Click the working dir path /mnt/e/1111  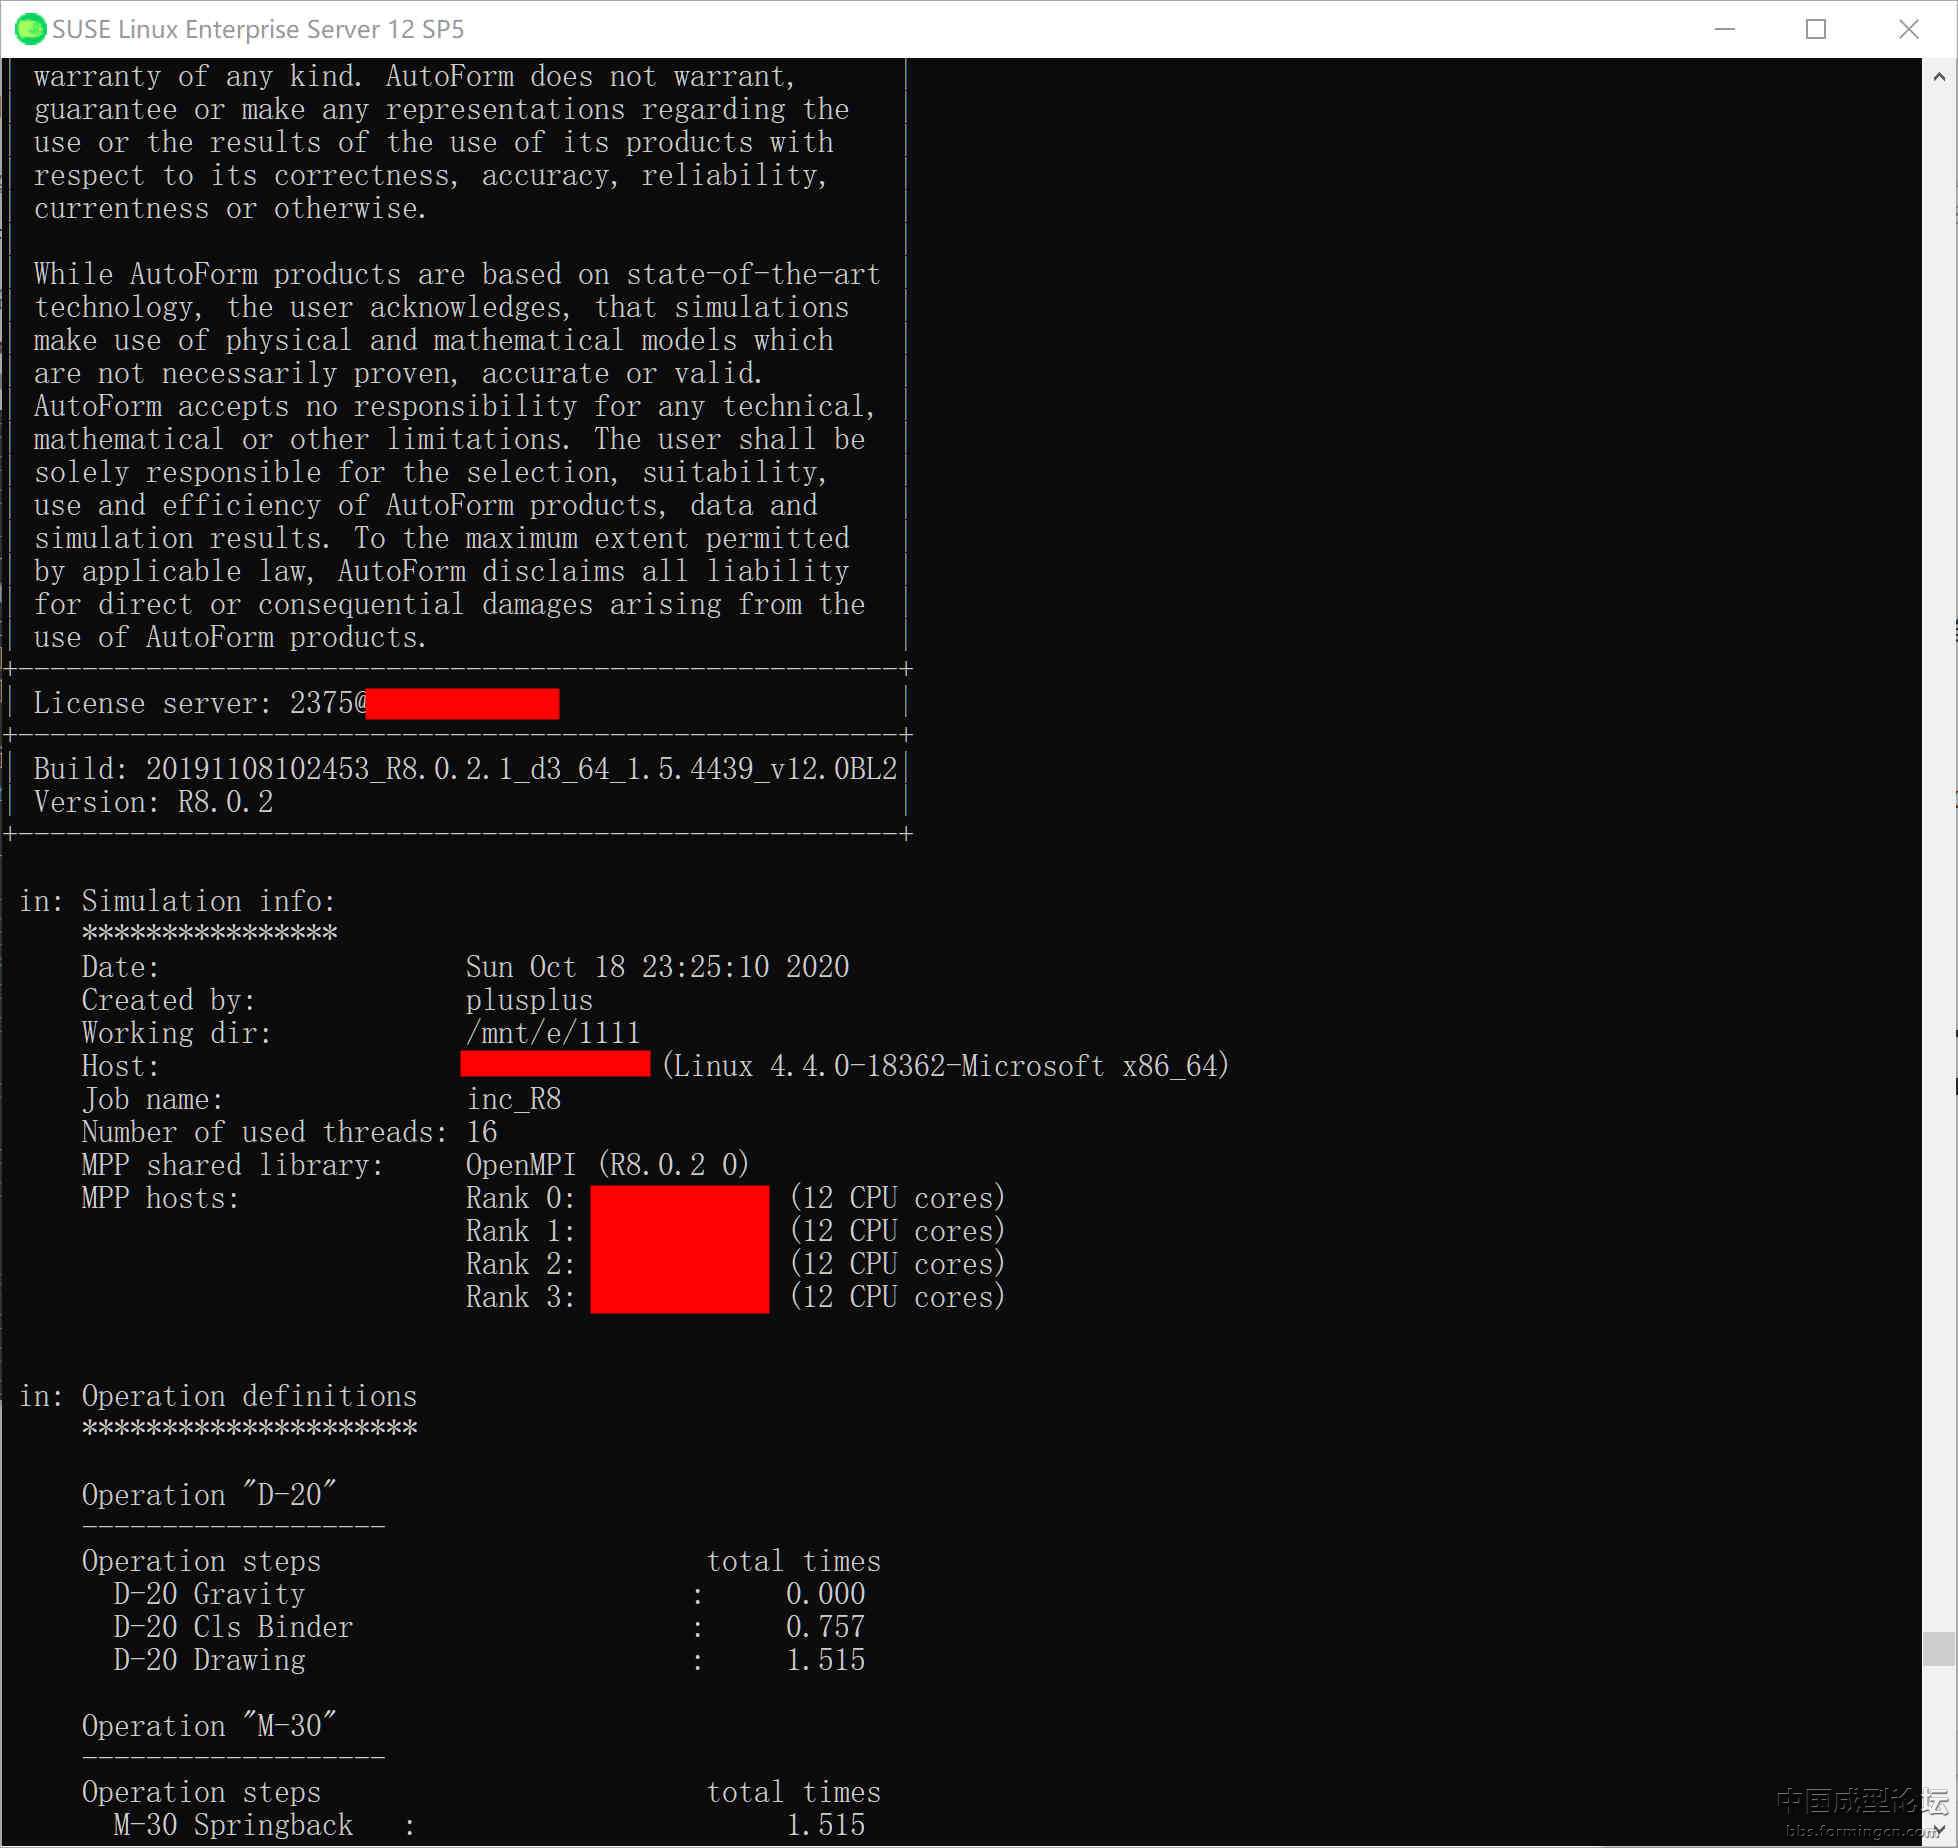tap(552, 1033)
